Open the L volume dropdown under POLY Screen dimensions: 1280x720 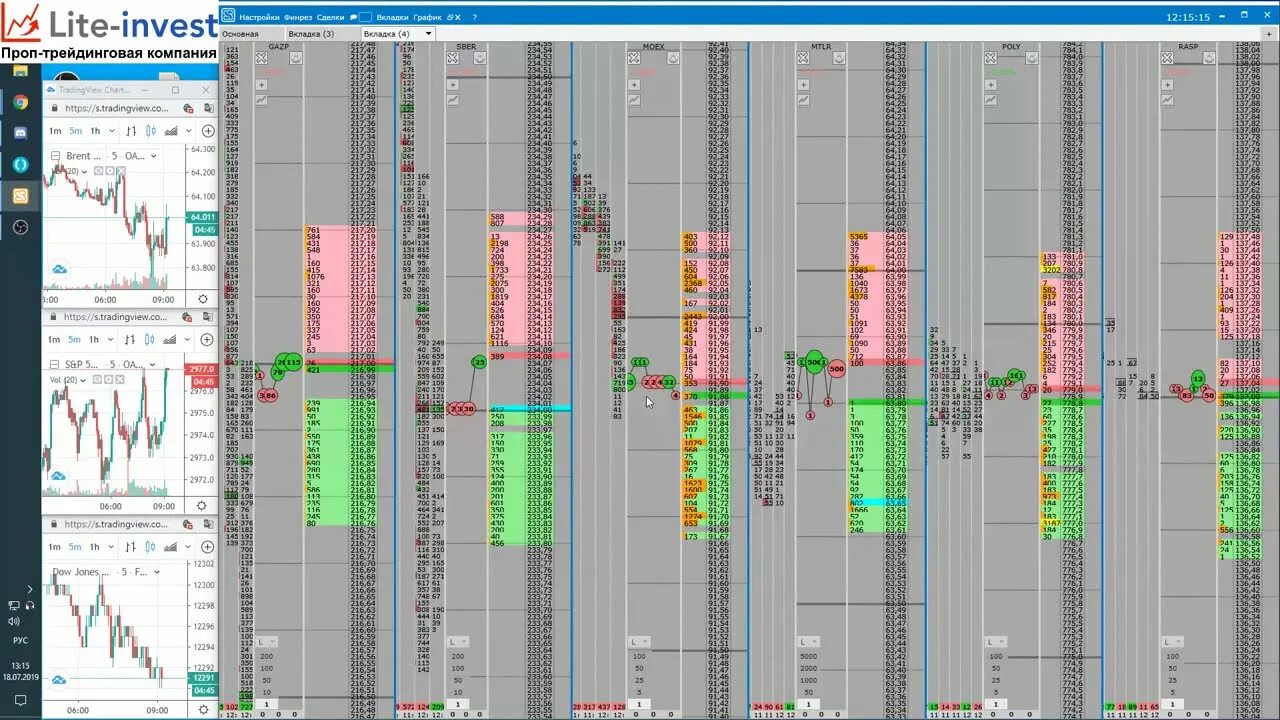pos(996,641)
